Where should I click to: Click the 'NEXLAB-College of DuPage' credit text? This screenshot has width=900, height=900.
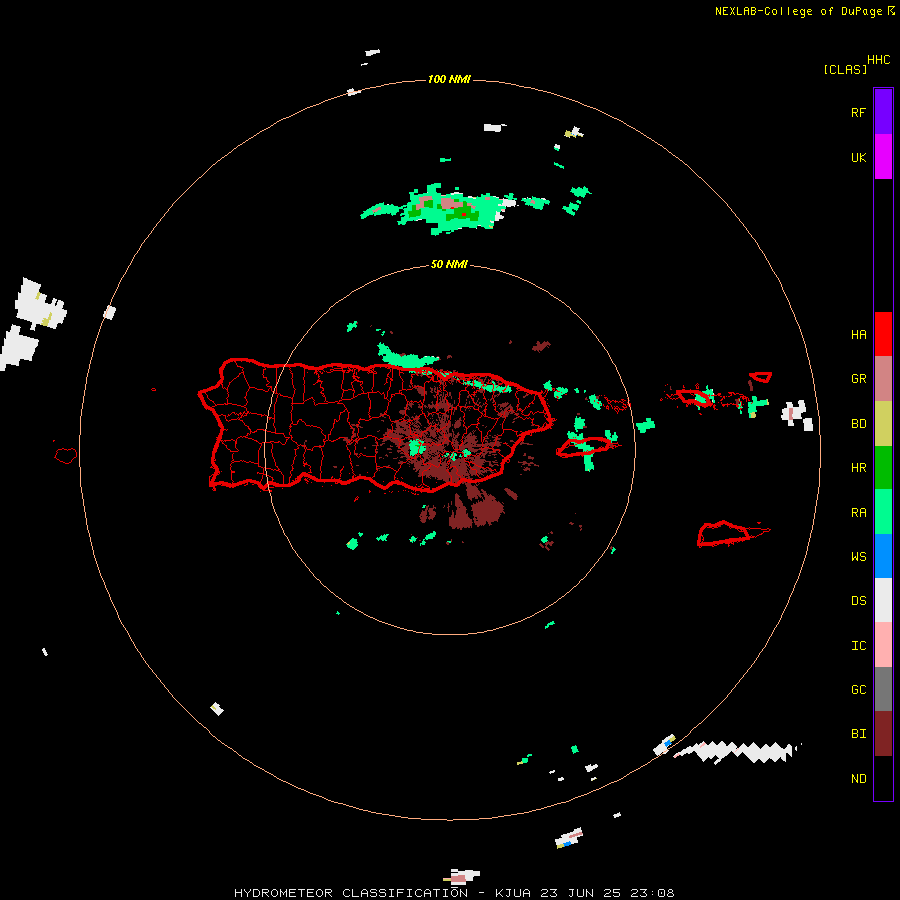pyautogui.click(x=798, y=11)
